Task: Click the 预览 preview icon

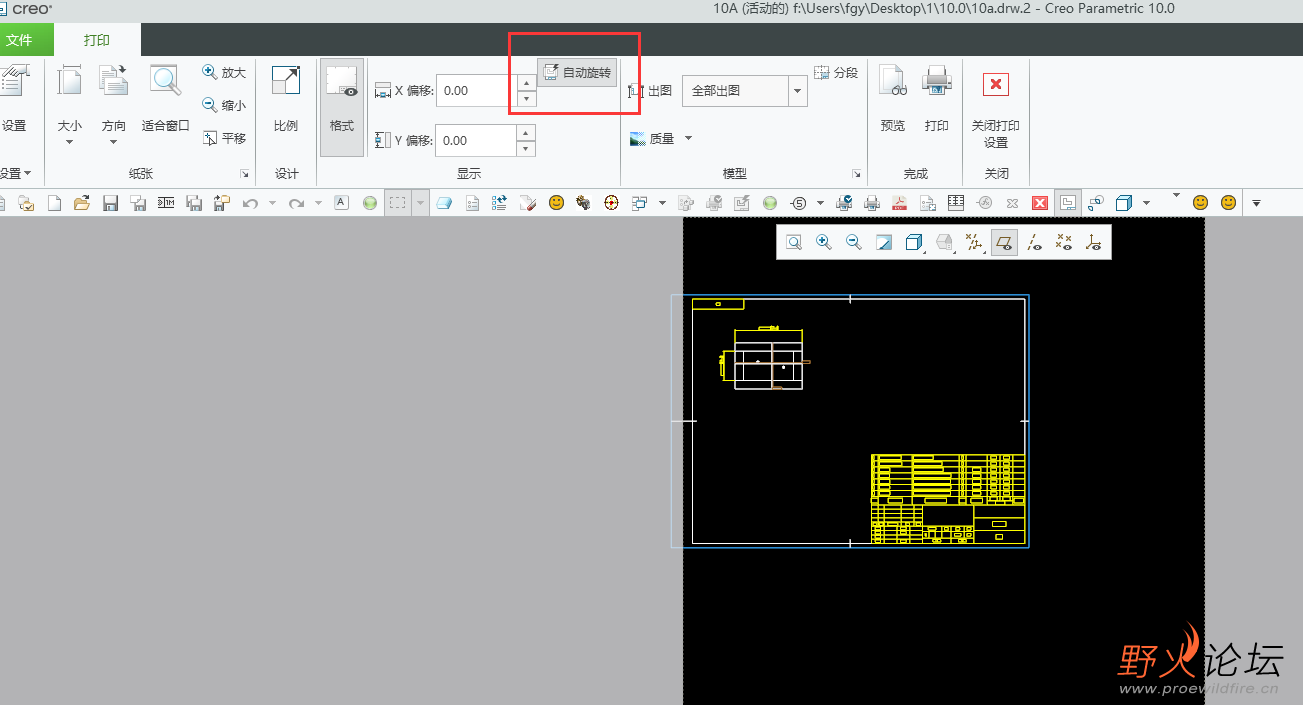Action: click(x=893, y=98)
